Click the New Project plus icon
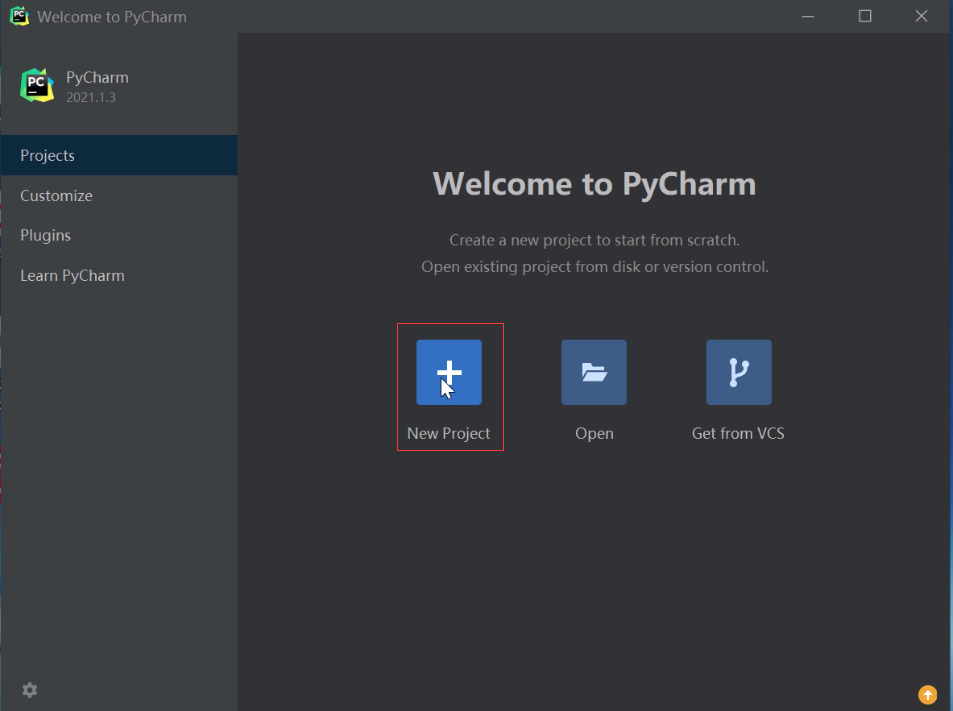Screen dimensions: 953x711 pos(449,372)
